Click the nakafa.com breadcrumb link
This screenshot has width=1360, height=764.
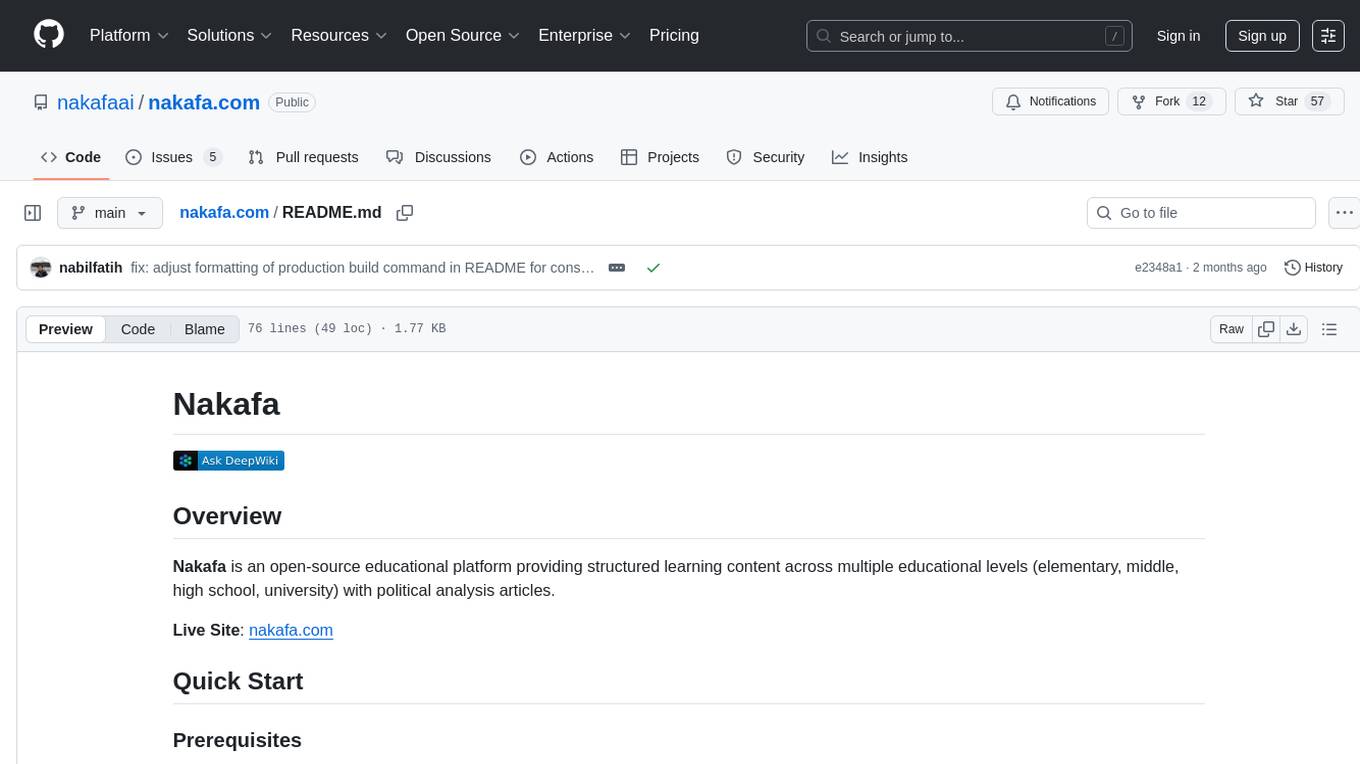point(224,212)
